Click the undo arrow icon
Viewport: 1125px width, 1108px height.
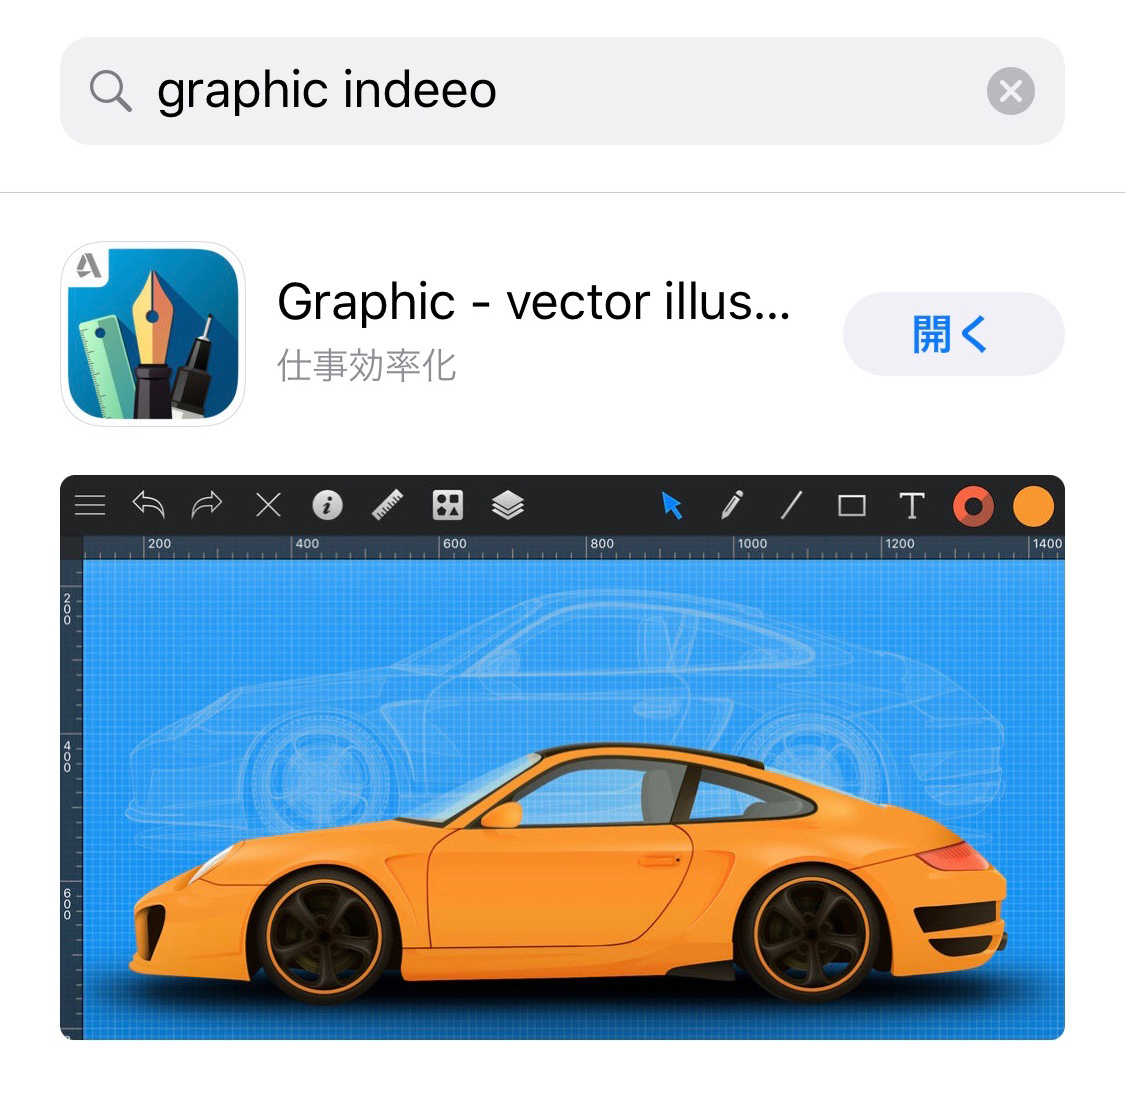click(149, 504)
